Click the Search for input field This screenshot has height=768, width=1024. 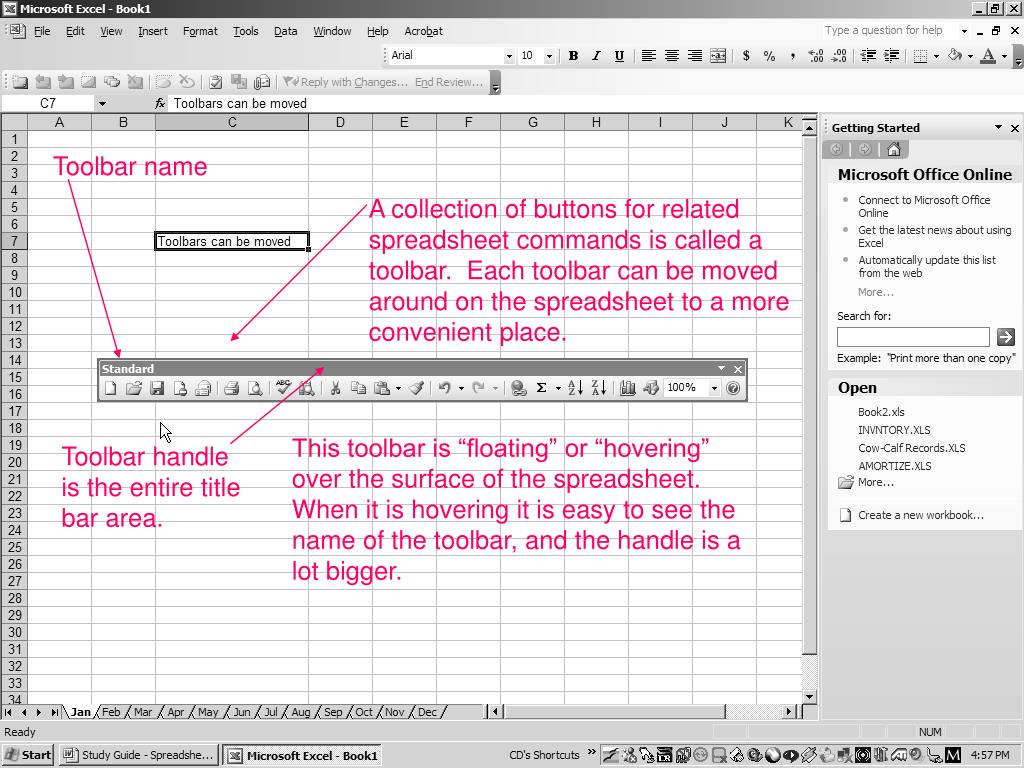click(913, 337)
